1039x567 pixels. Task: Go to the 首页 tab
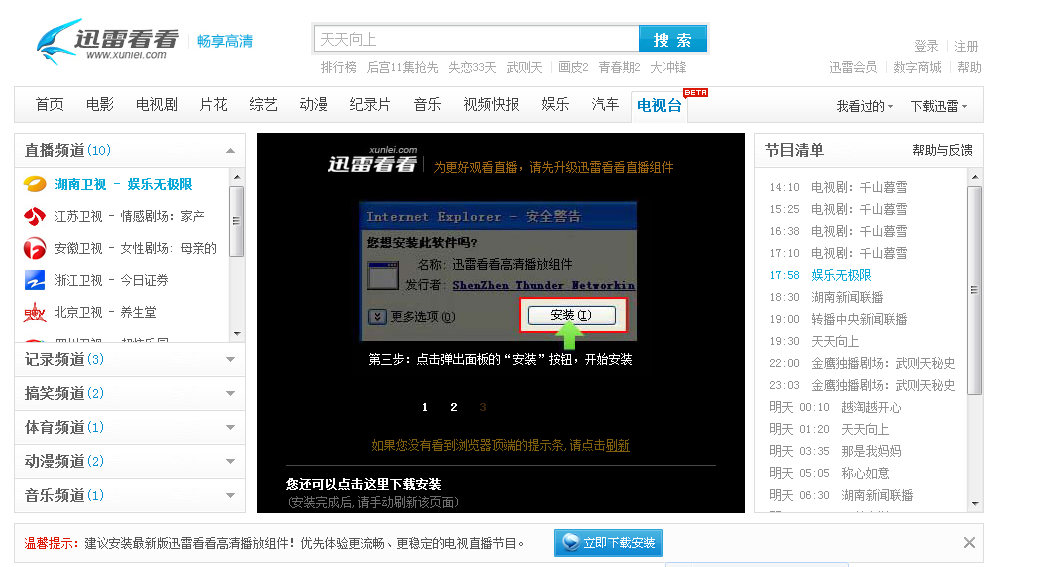tap(50, 105)
